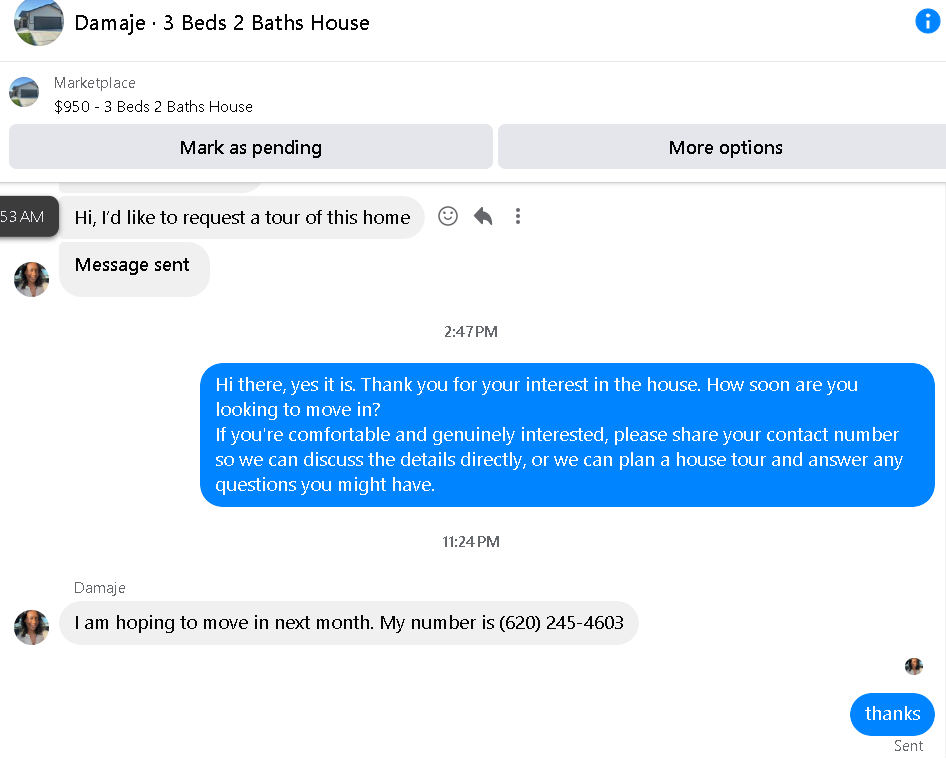Click the Damaje sender name label
Screen dimensions: 946x767
[100, 588]
